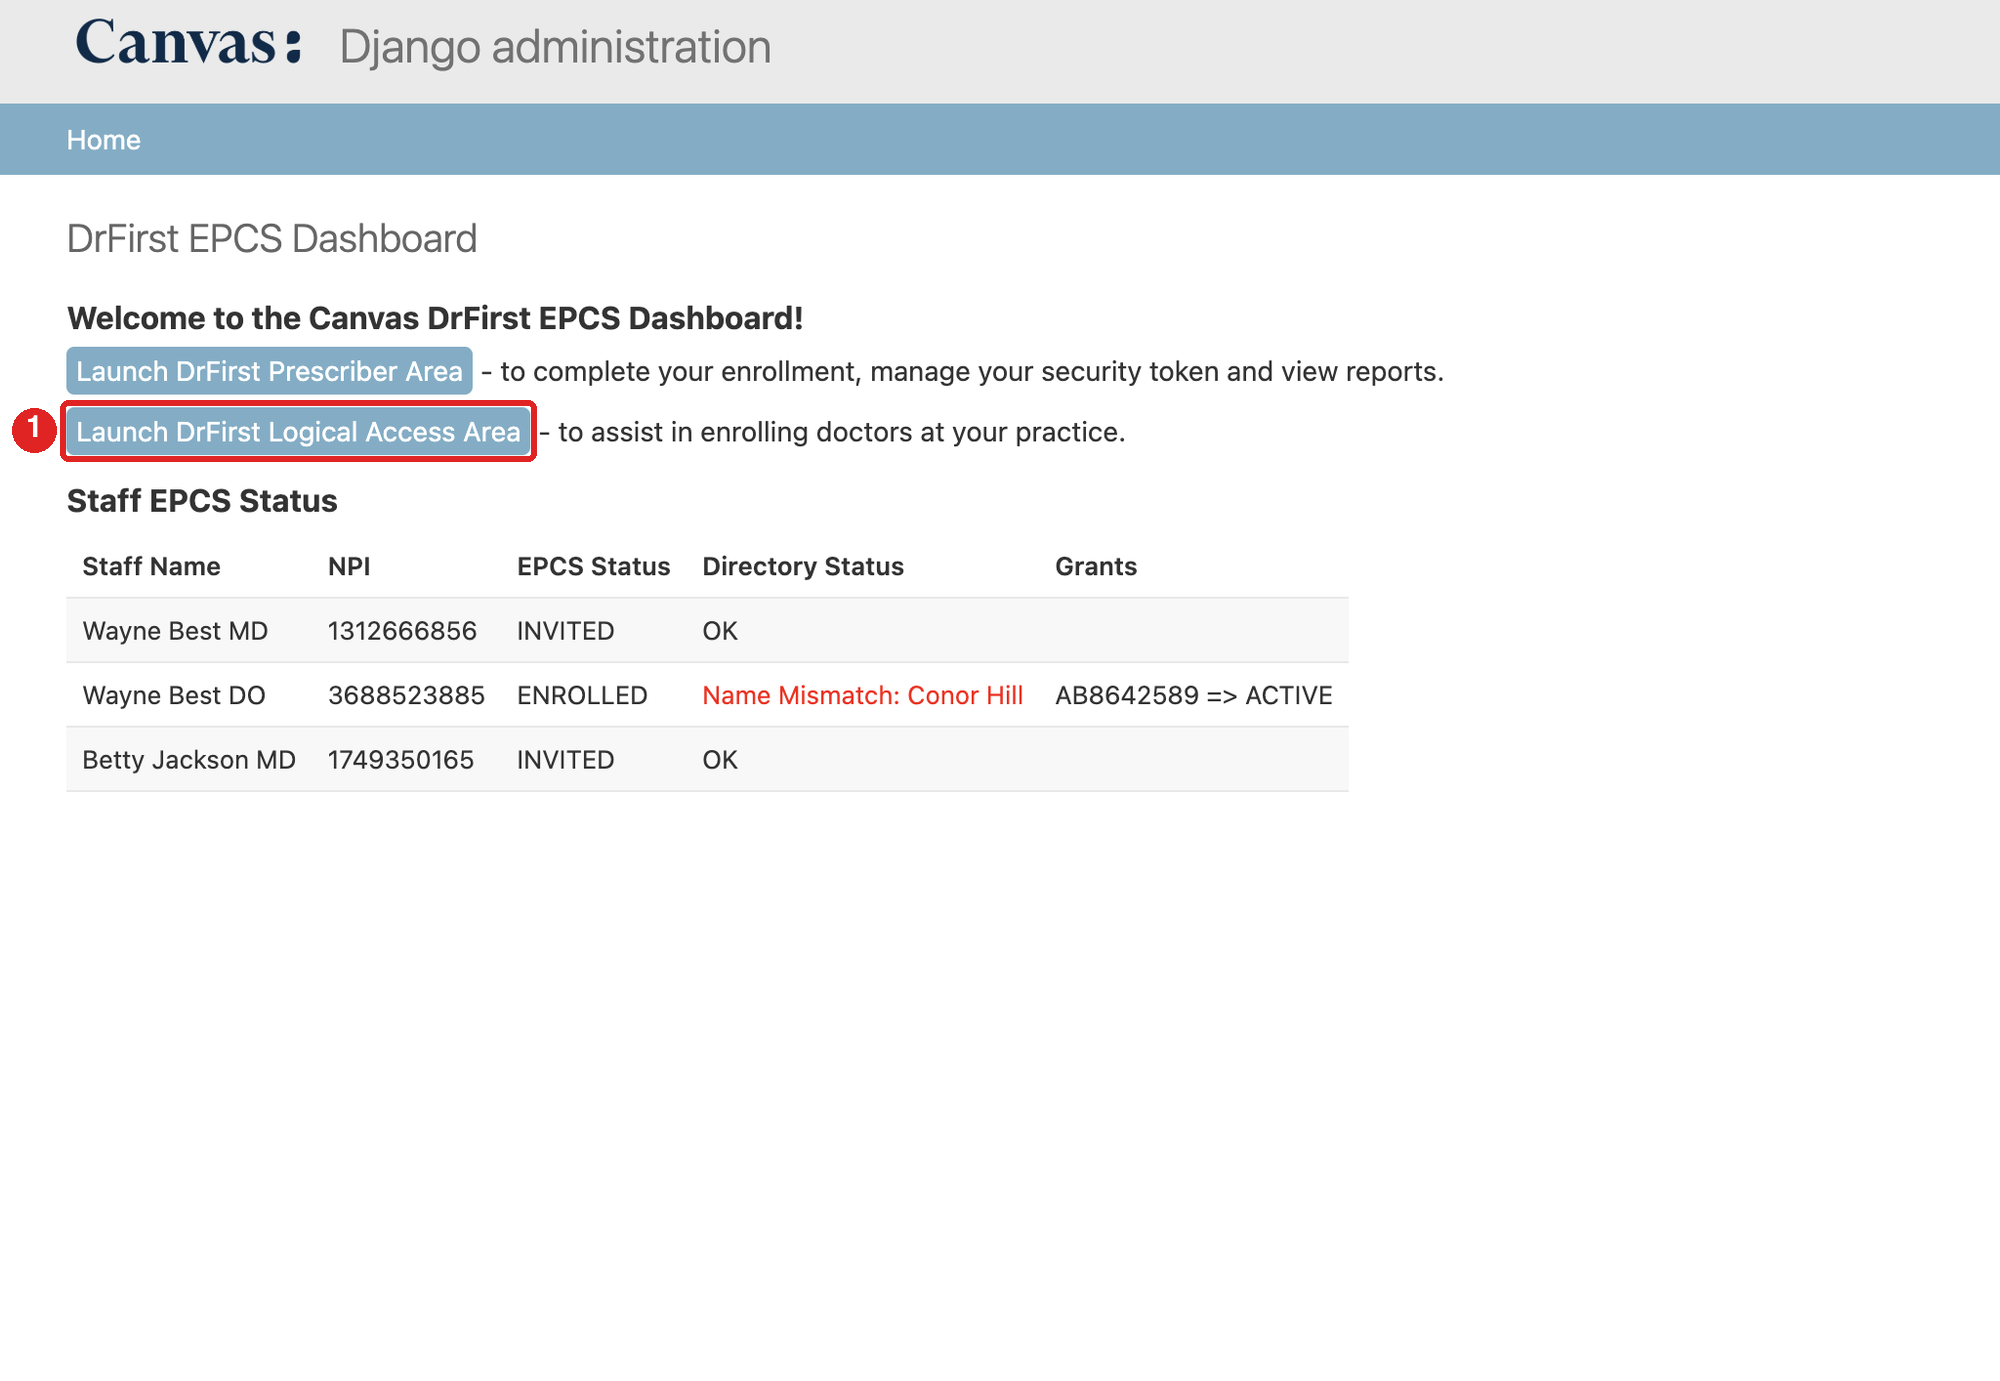Go to the Home breadcrumb link
This screenshot has height=1381, width=2000.
(x=103, y=140)
